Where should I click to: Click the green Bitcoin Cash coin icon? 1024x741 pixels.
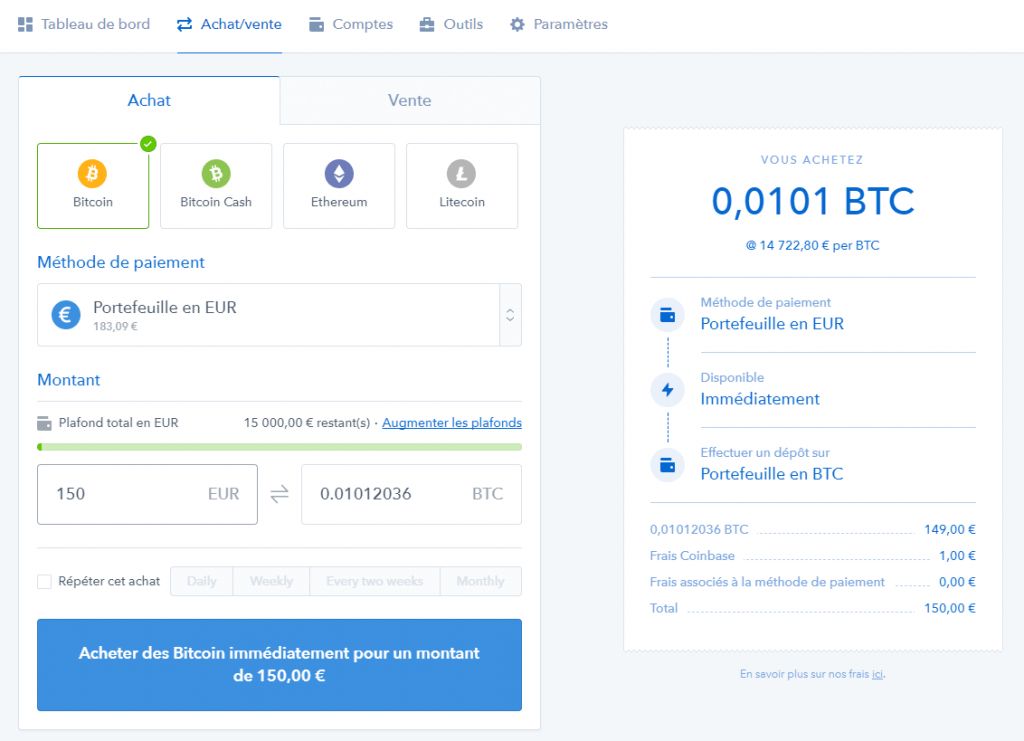tap(216, 174)
